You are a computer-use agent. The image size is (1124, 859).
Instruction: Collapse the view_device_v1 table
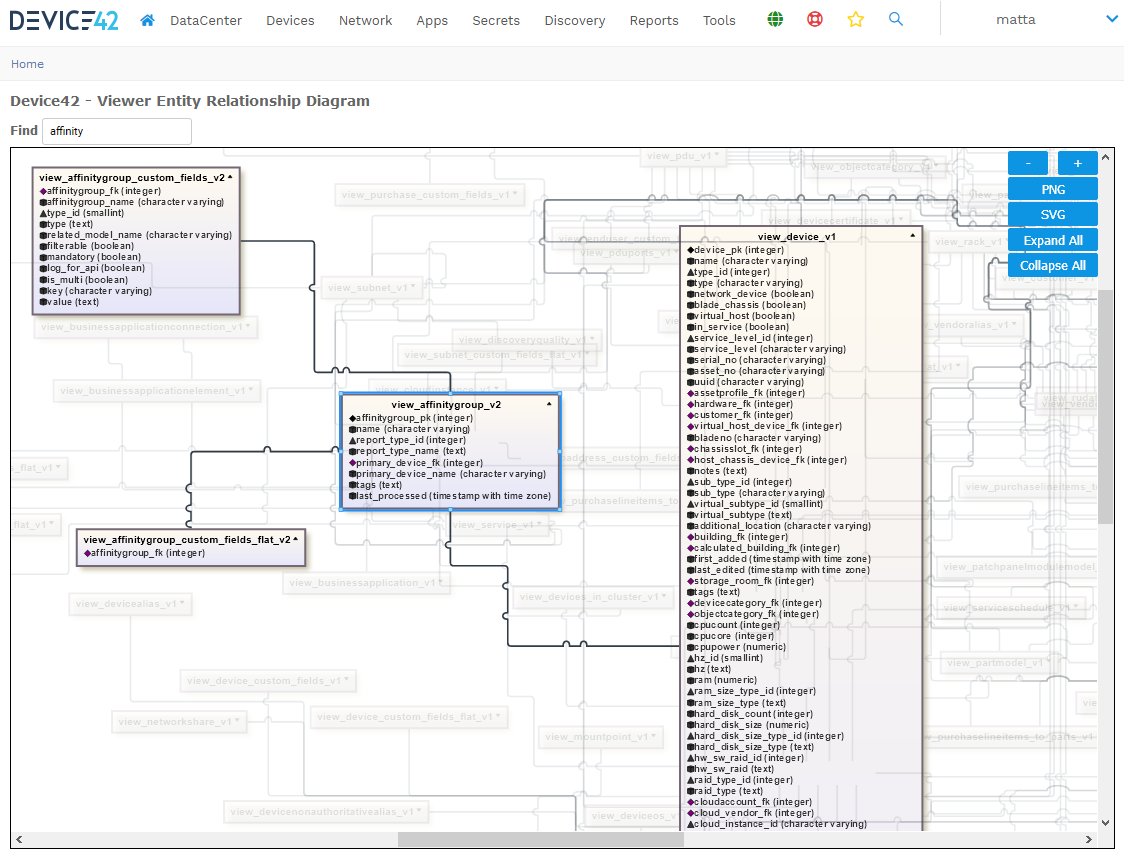pyautogui.click(x=913, y=236)
